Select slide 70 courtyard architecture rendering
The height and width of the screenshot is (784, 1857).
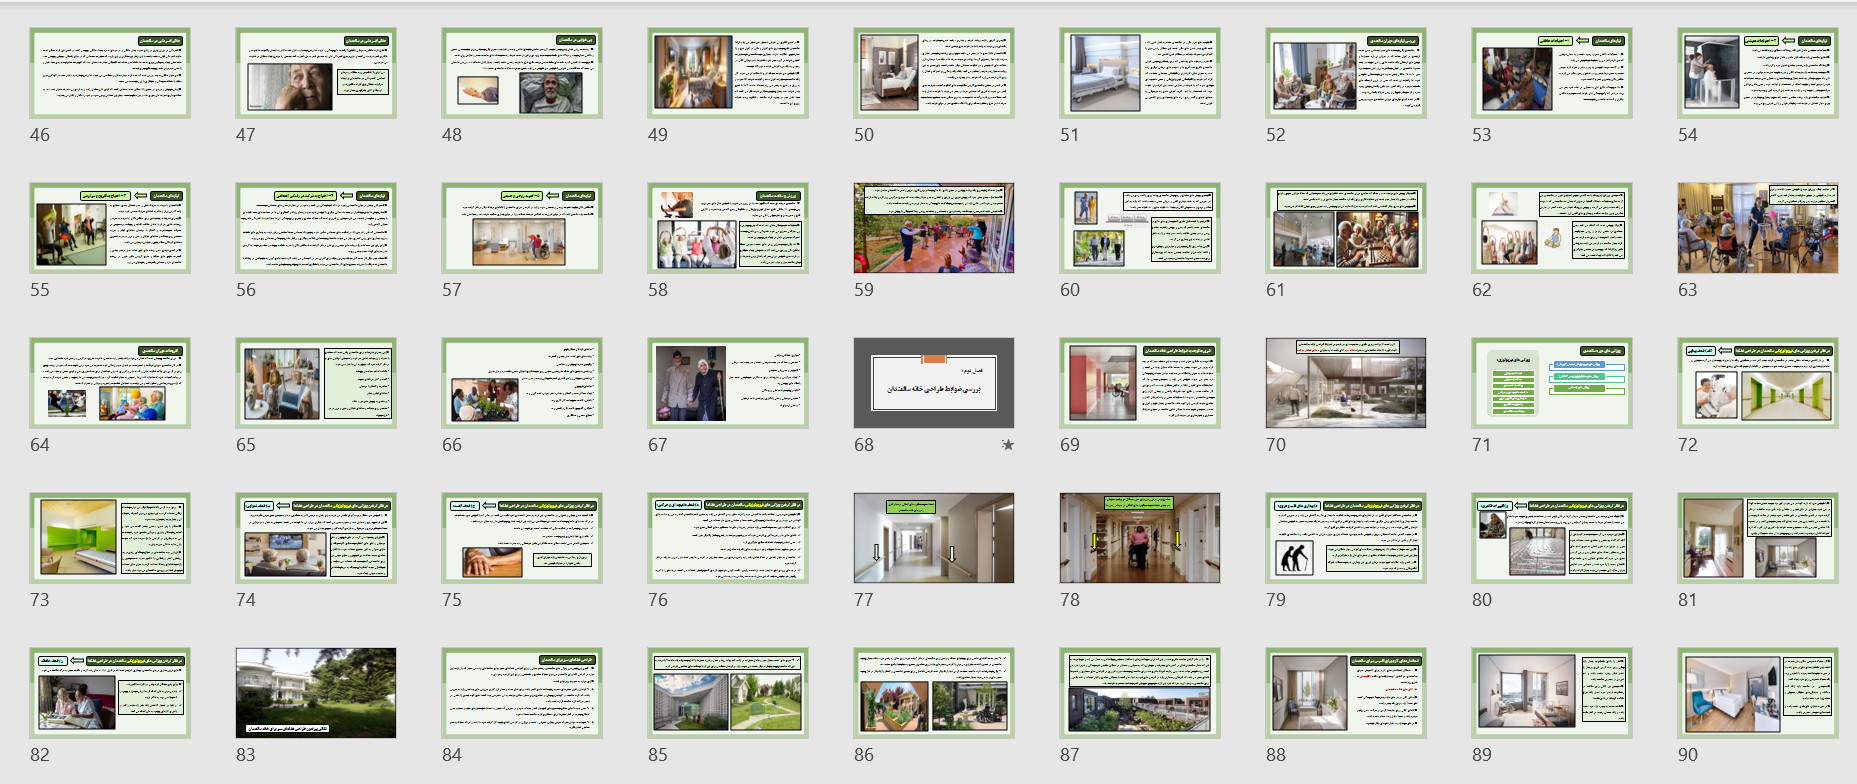point(1345,383)
